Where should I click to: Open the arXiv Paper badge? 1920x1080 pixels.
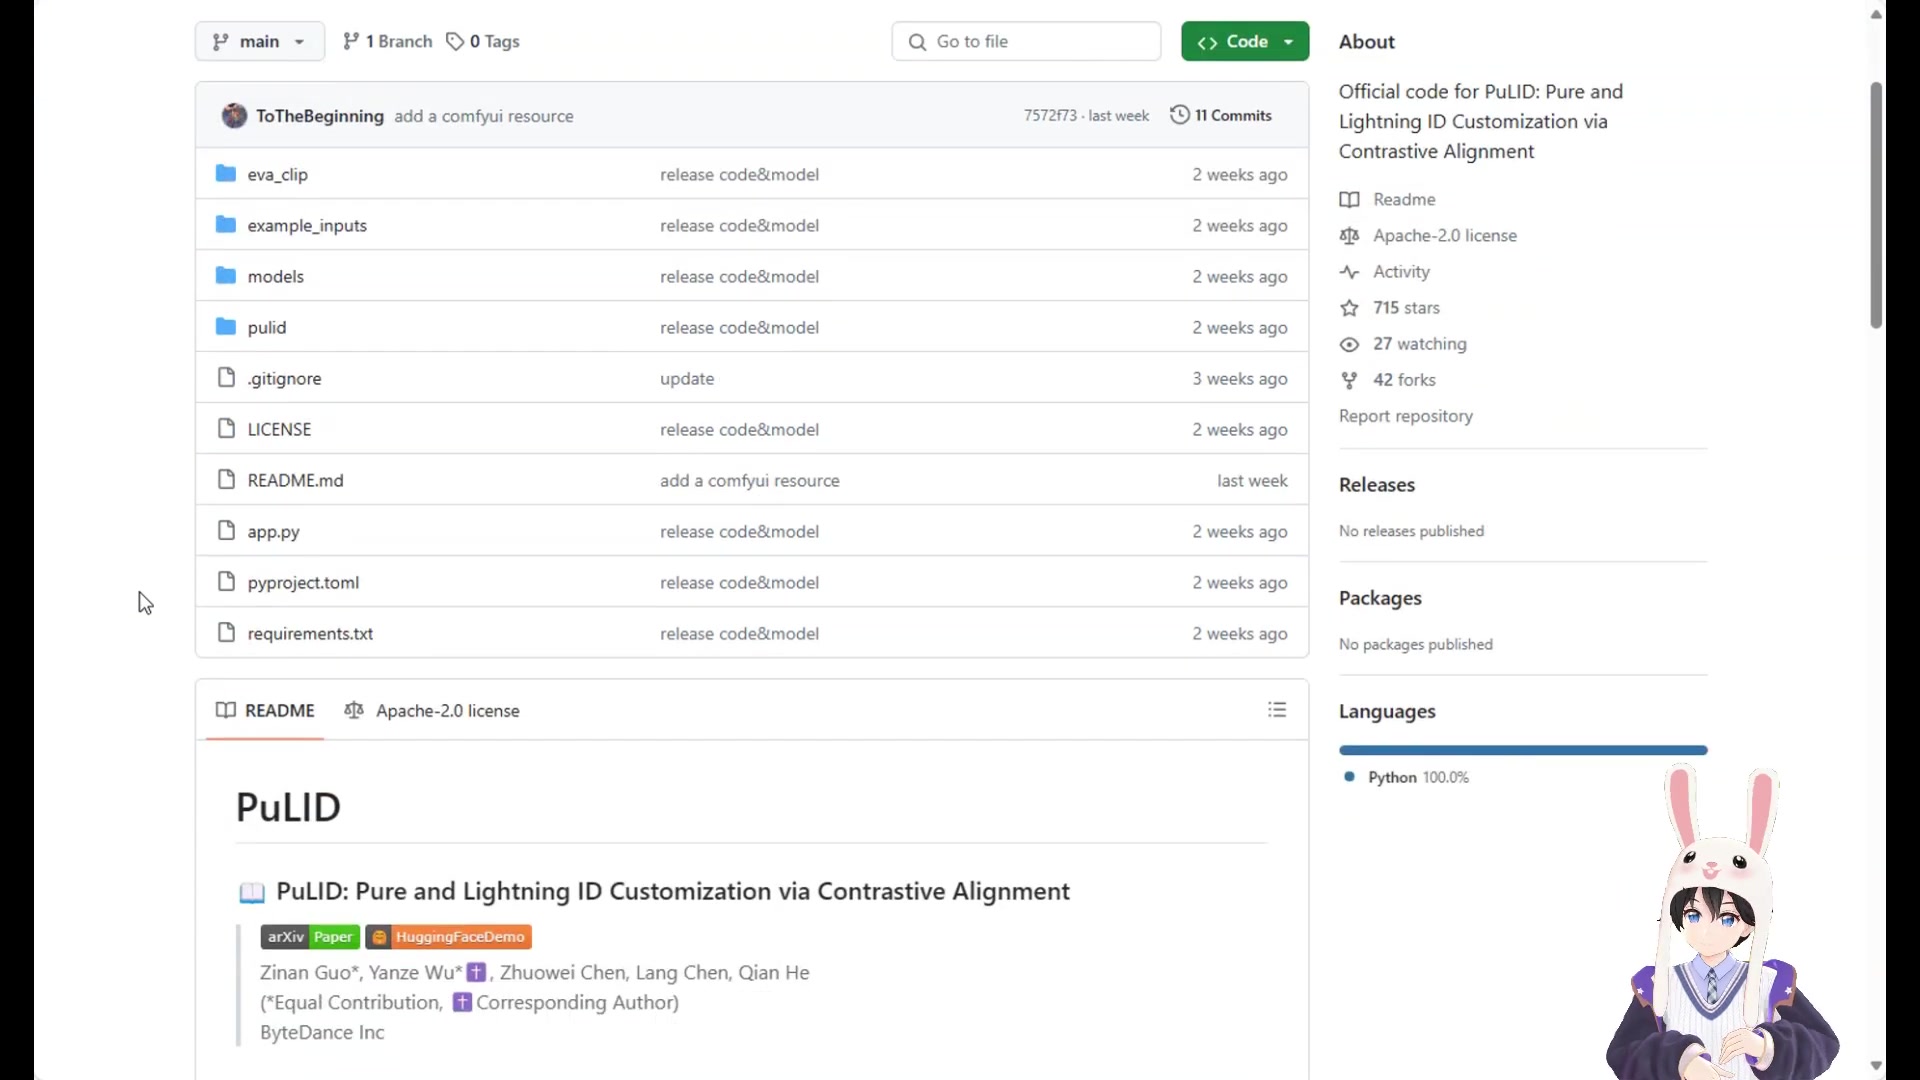(310, 937)
